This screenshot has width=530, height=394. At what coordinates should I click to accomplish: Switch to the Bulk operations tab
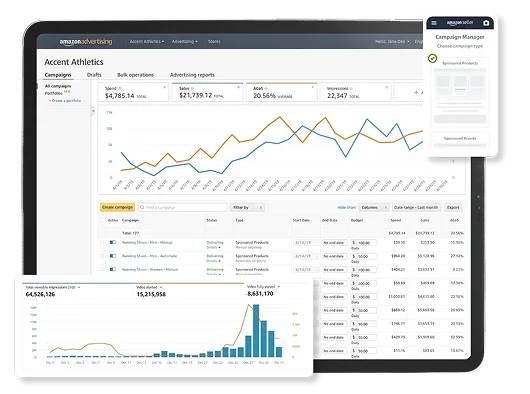click(x=135, y=75)
